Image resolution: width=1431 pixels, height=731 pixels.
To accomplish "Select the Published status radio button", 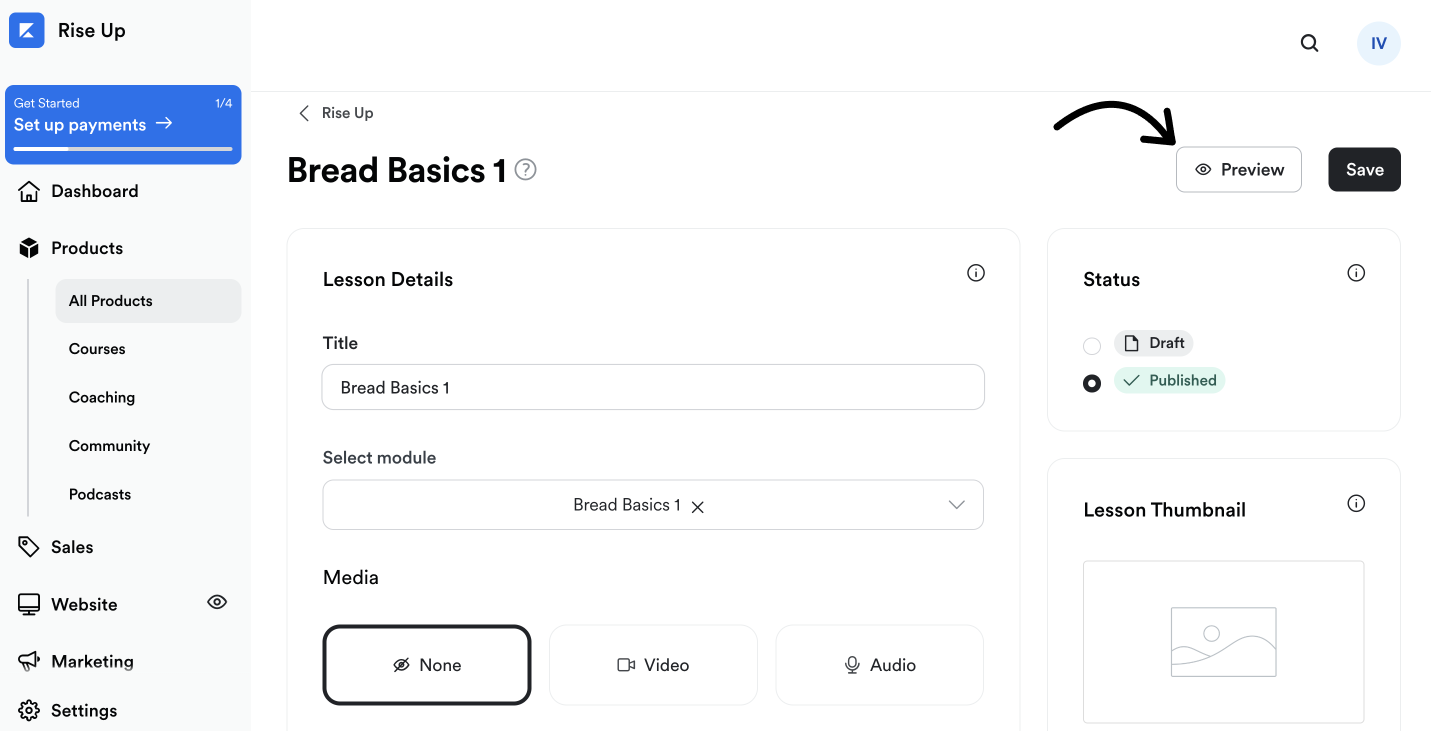I will pos(1092,383).
